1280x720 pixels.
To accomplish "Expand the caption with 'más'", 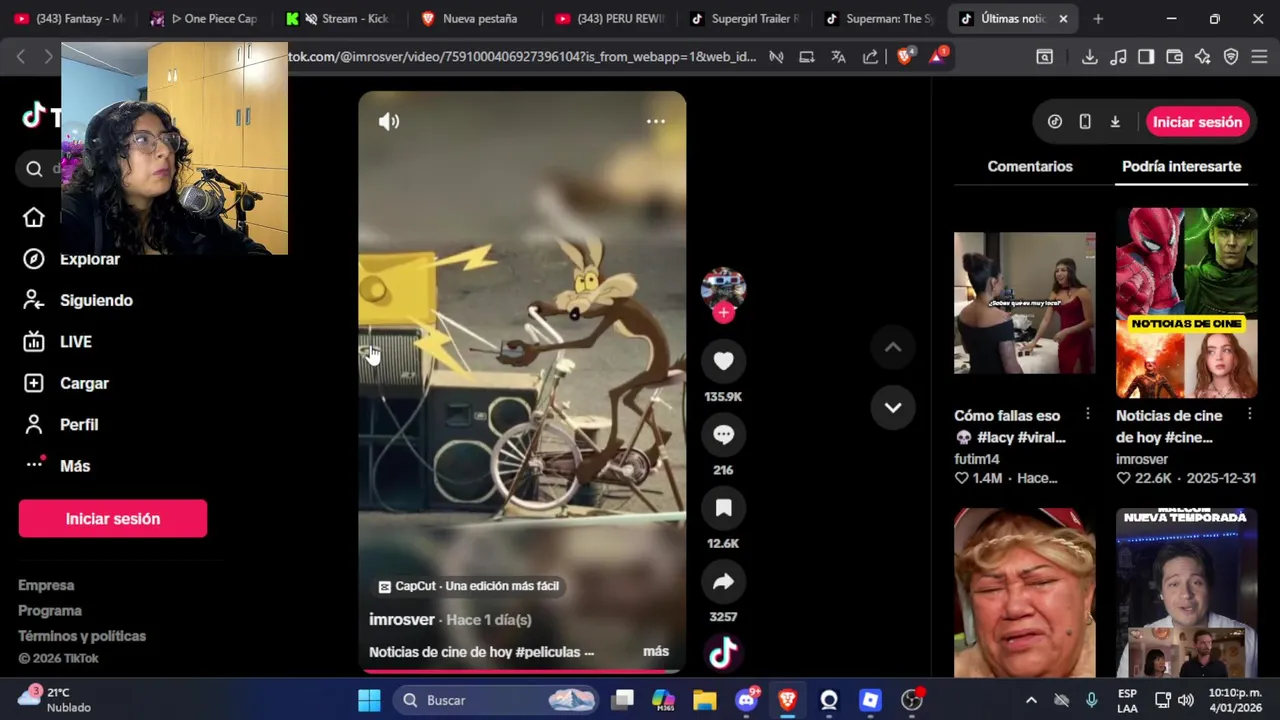I will tap(656, 651).
